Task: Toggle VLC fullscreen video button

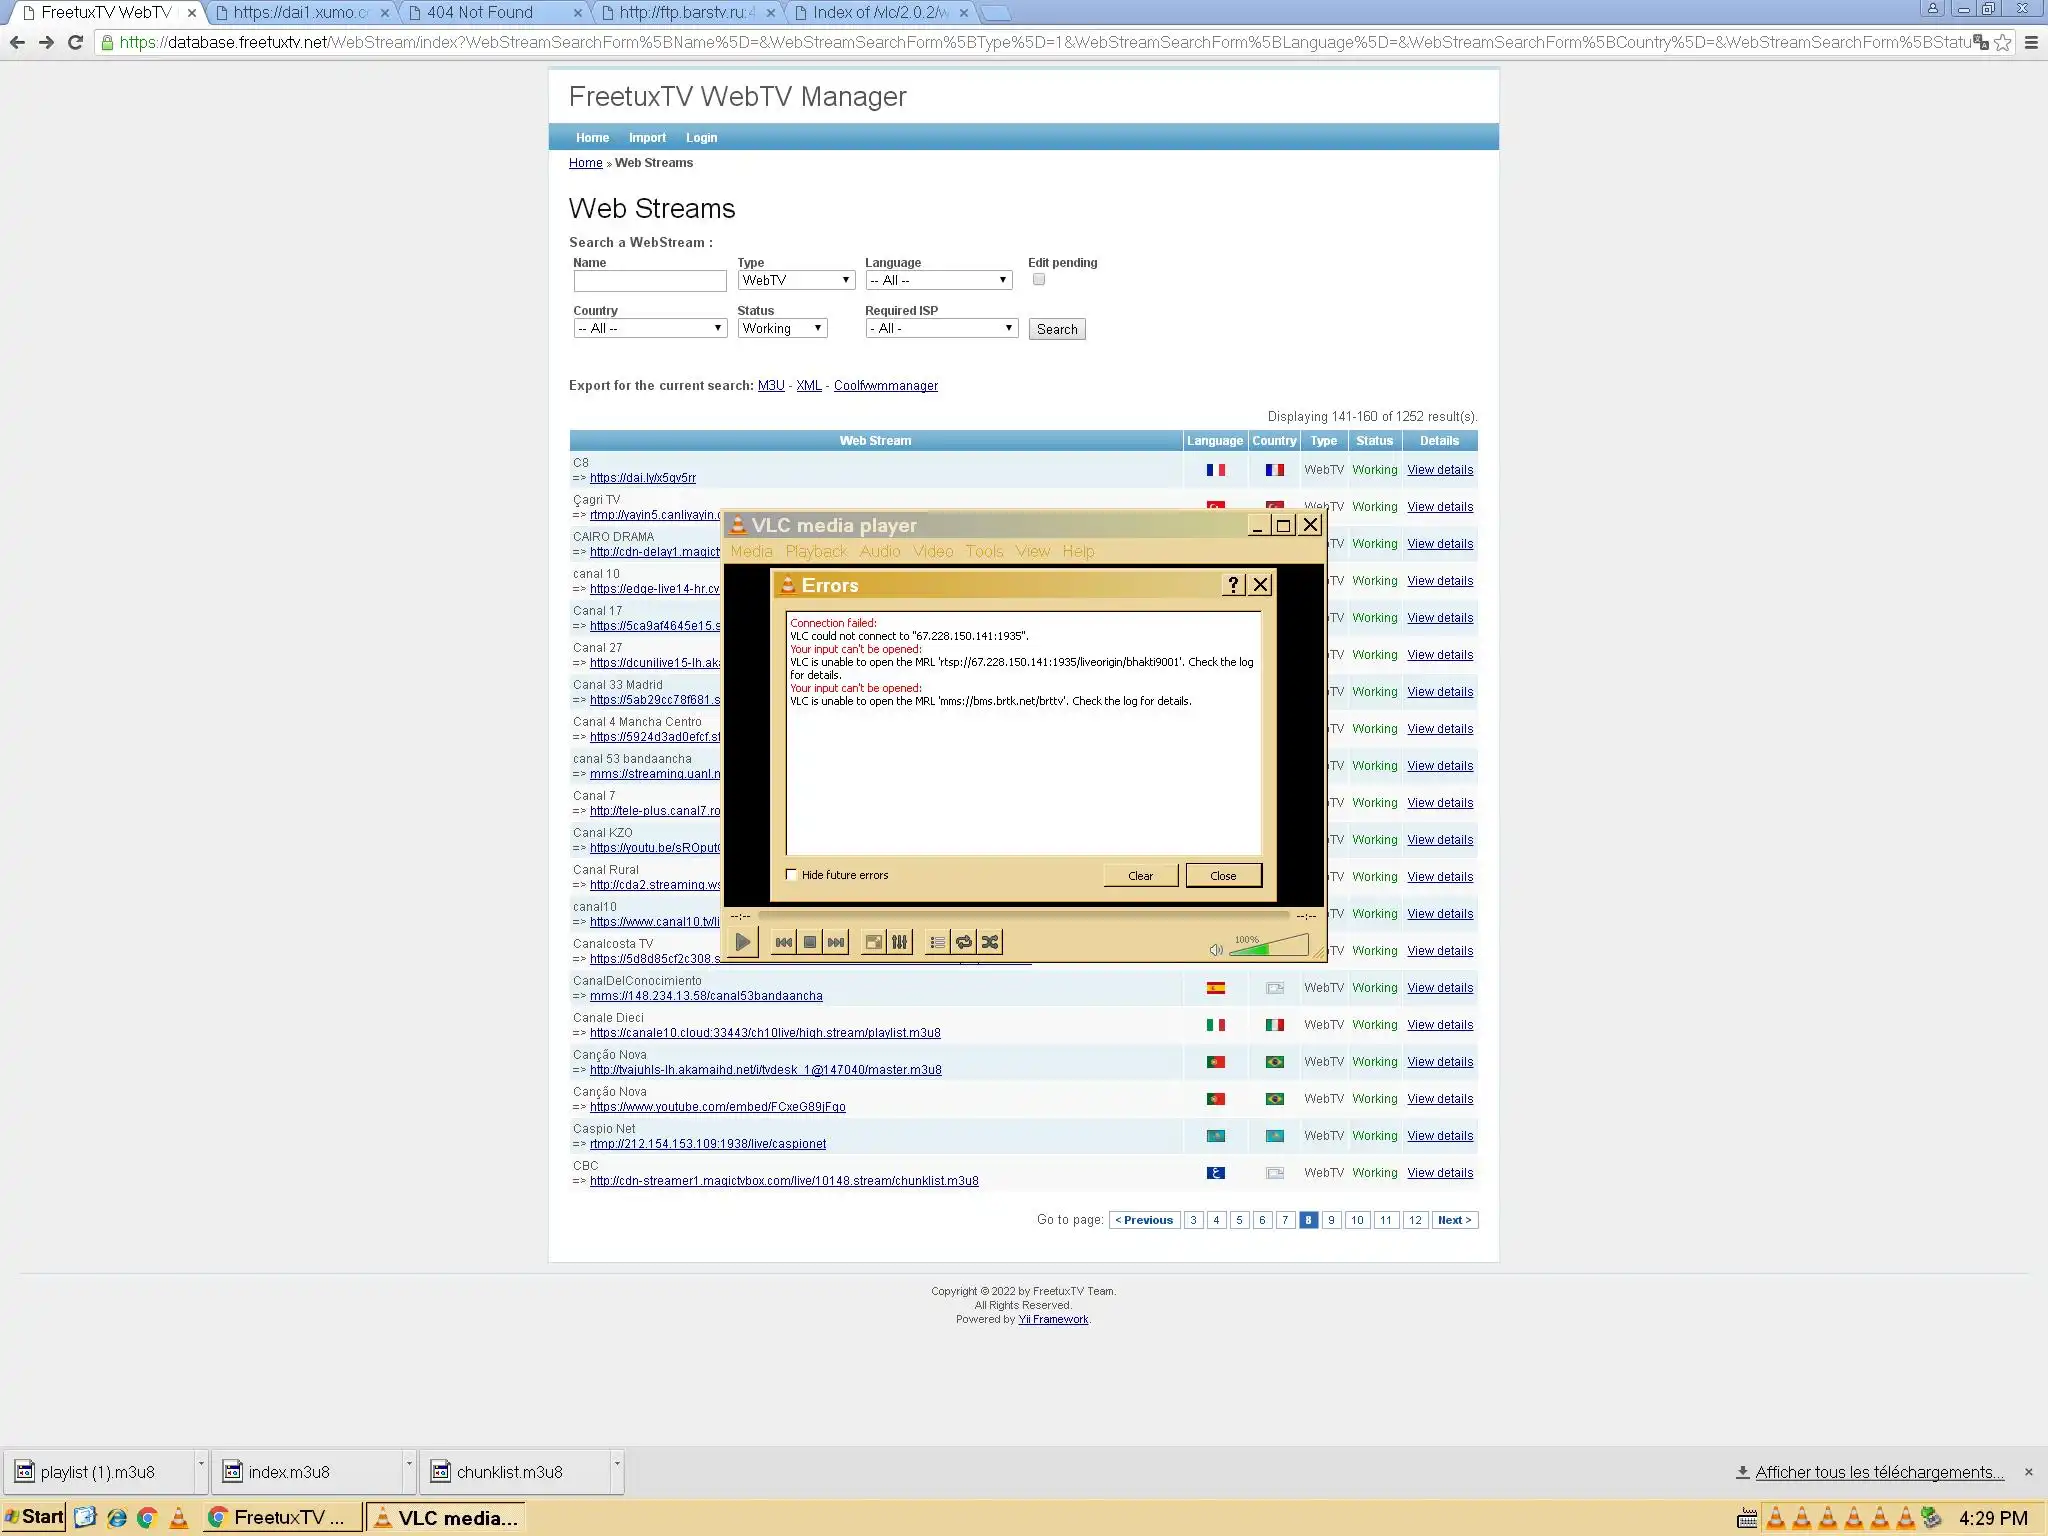Action: click(x=873, y=942)
